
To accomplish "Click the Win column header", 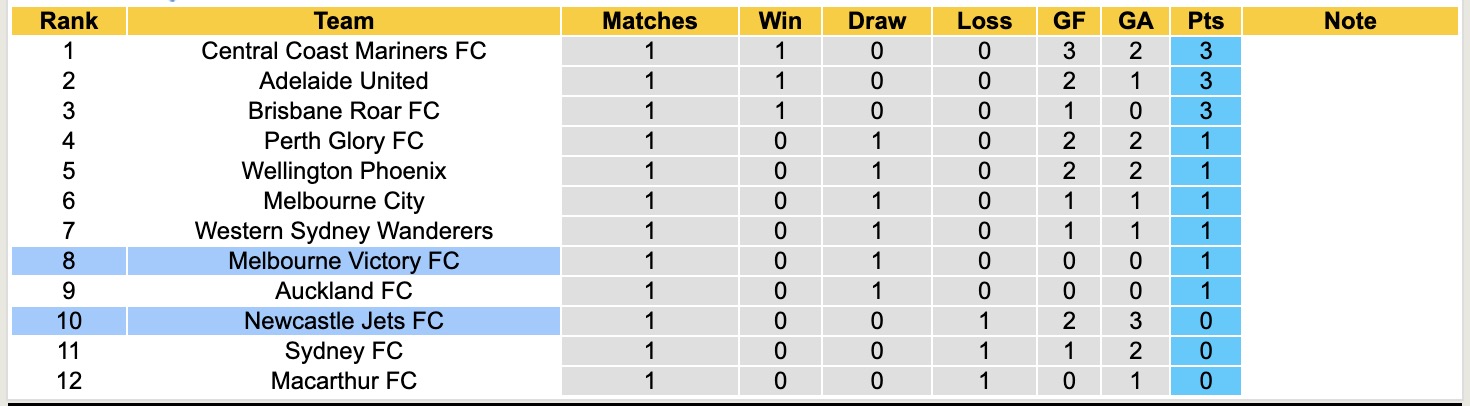I will [780, 21].
